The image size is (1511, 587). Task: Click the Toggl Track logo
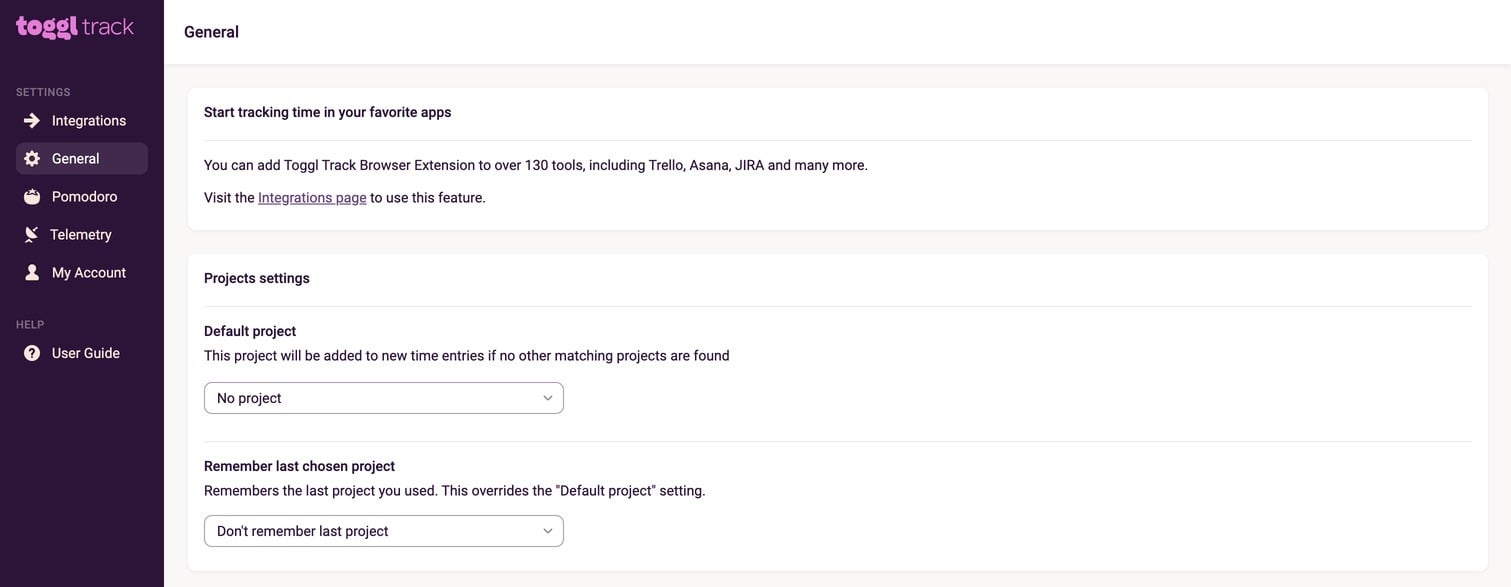75,27
